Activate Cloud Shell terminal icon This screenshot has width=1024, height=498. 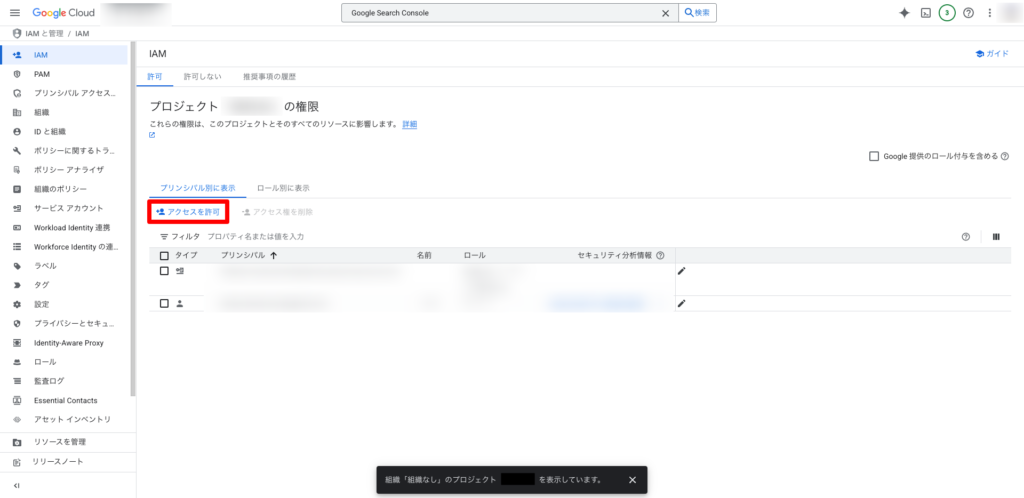click(926, 13)
